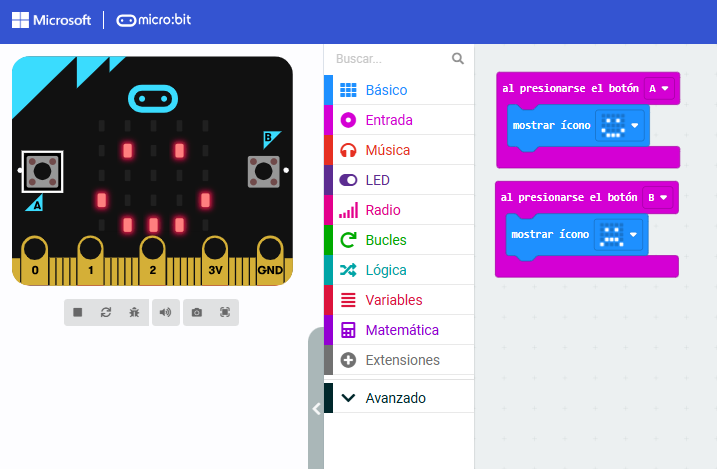Mute the simulator audio
The width and height of the screenshot is (717, 469).
pyautogui.click(x=166, y=312)
